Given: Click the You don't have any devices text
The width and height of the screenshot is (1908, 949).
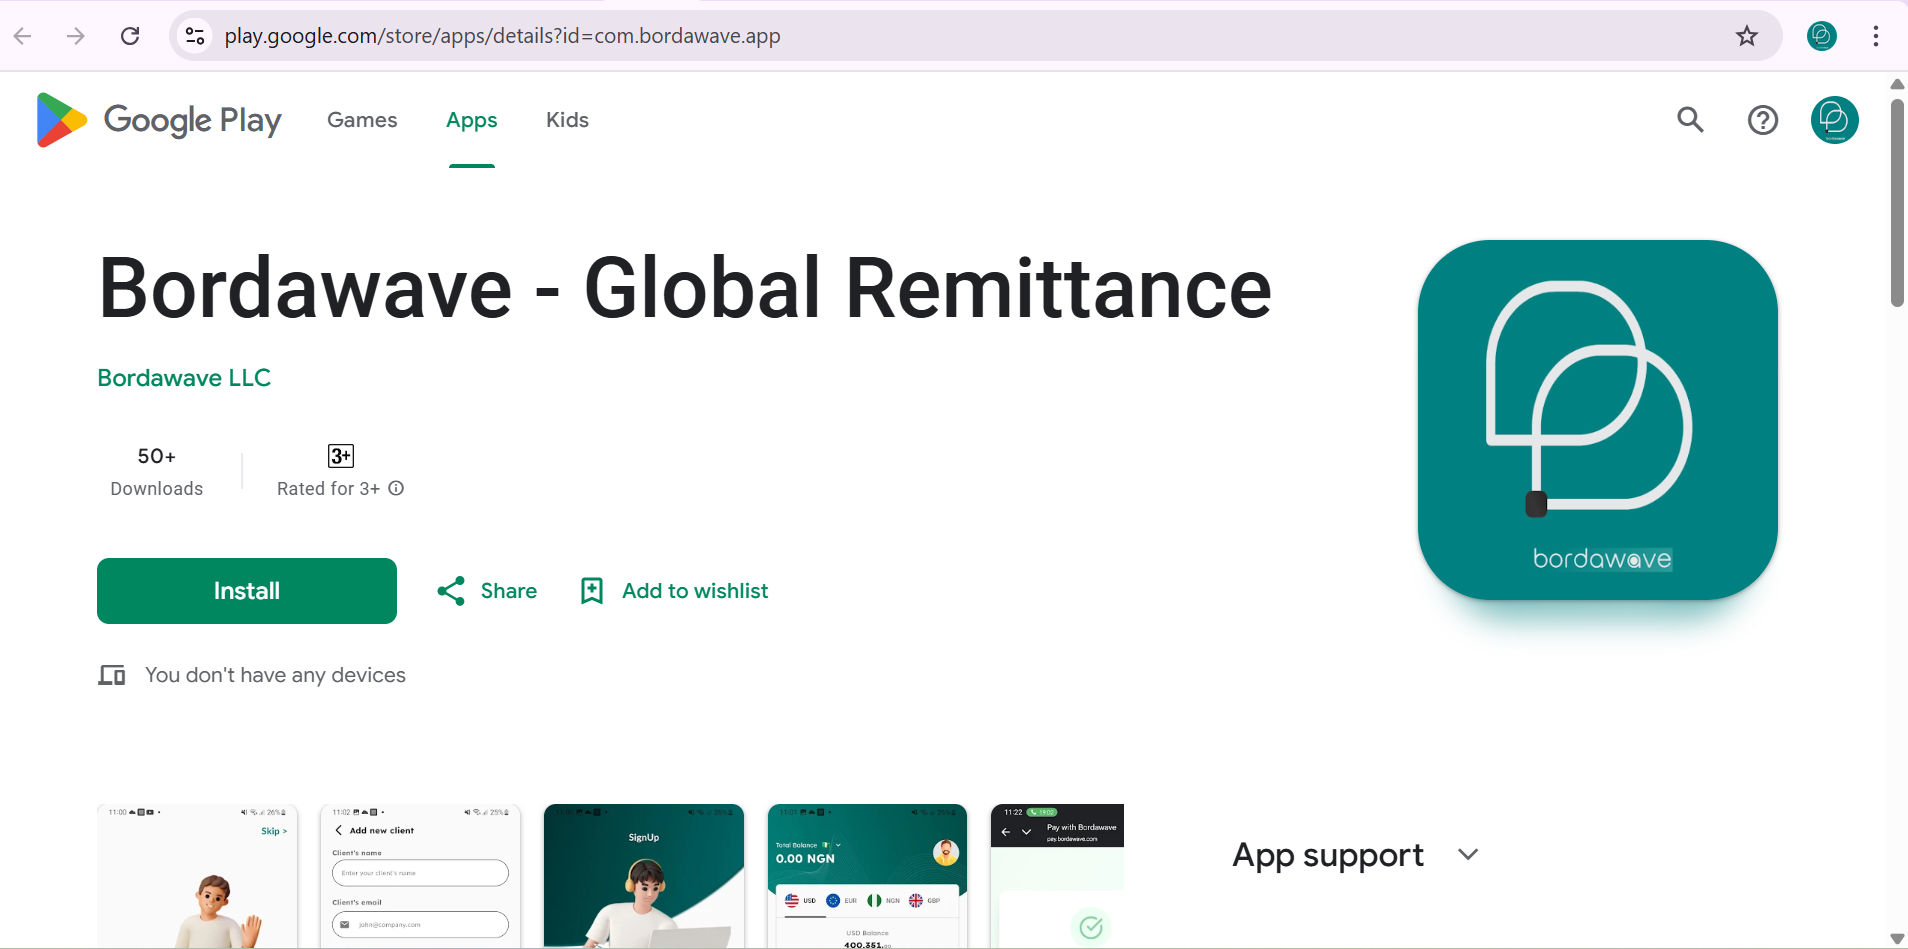Looking at the screenshot, I should (275, 675).
